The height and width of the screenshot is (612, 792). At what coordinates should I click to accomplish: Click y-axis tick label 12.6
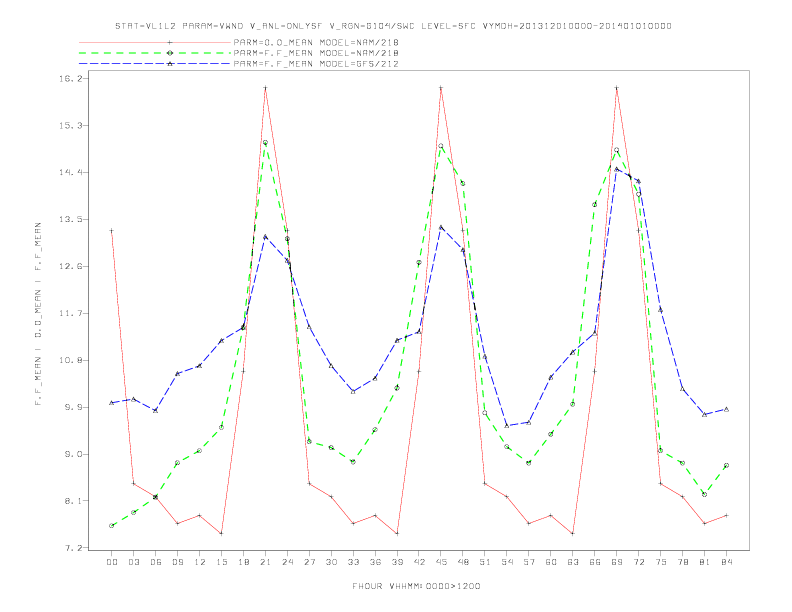(x=70, y=266)
